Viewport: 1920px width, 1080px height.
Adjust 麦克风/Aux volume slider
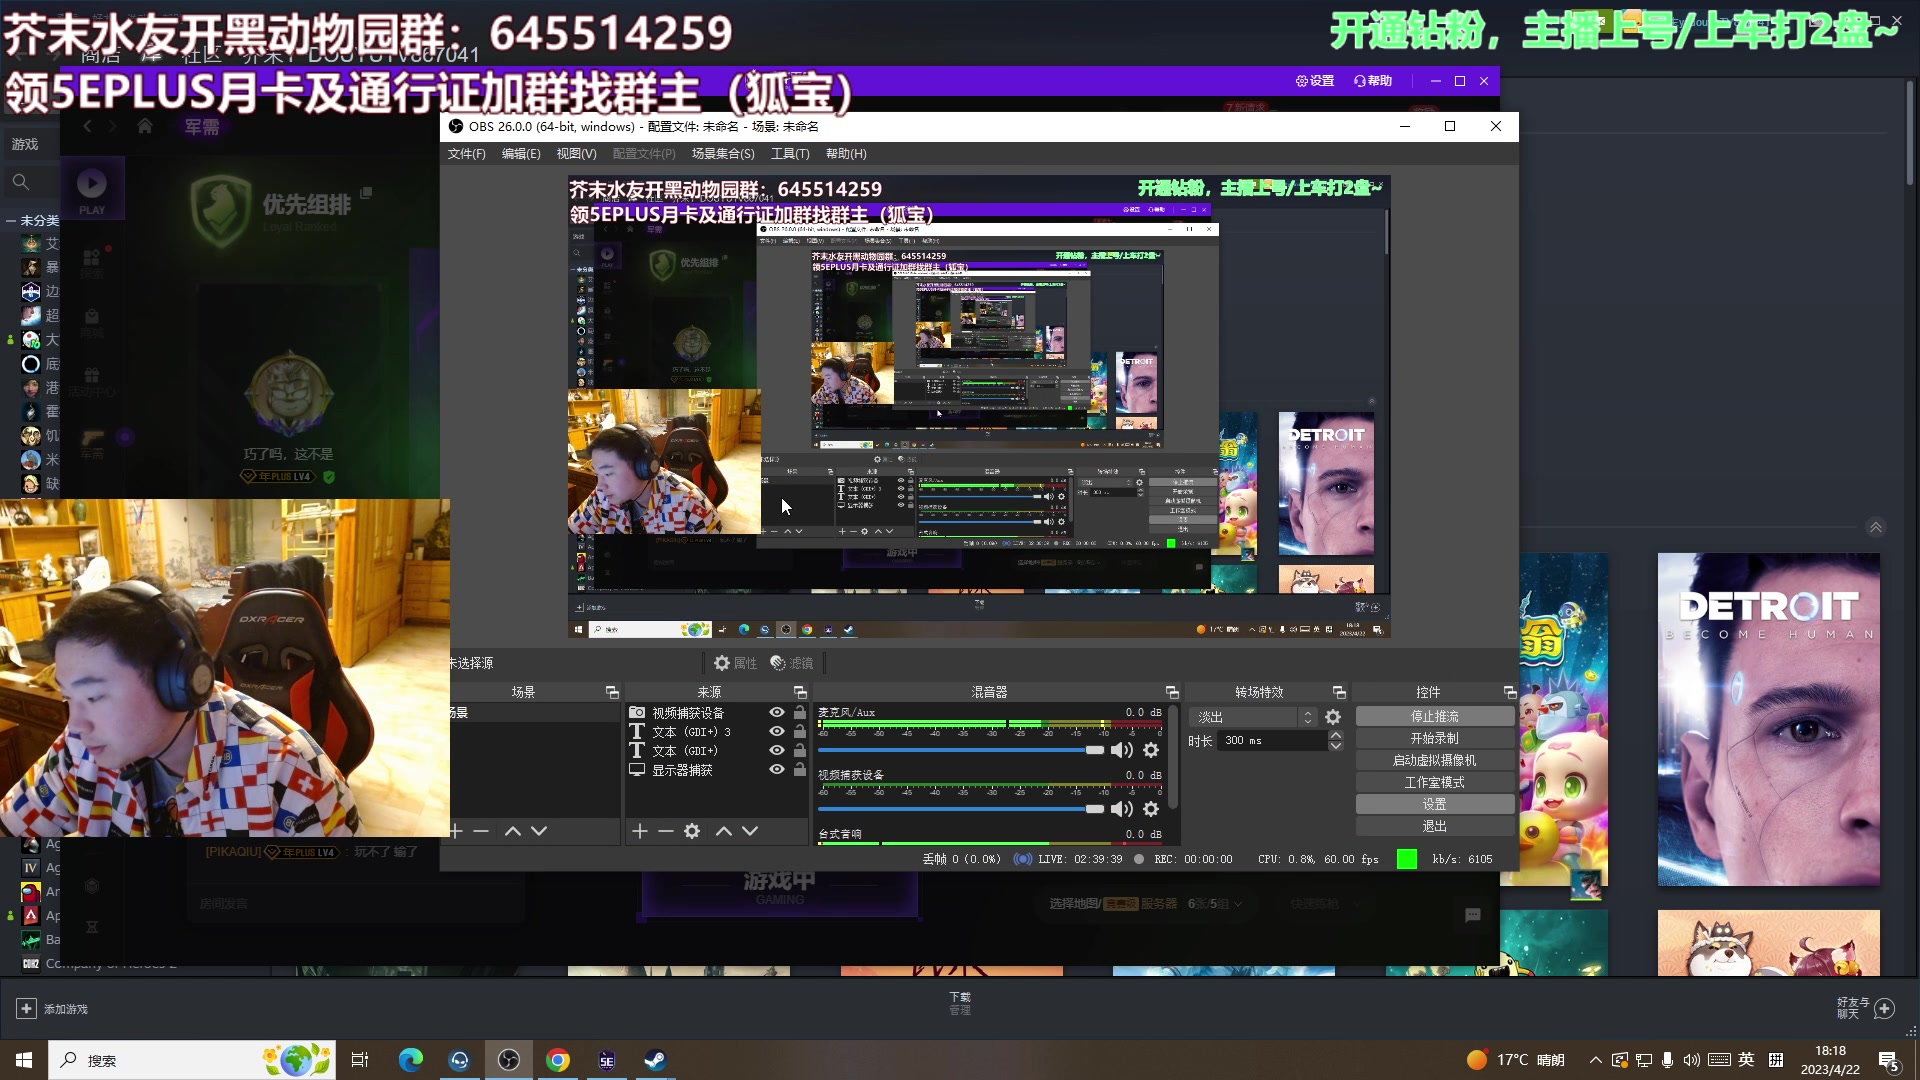tap(961, 750)
